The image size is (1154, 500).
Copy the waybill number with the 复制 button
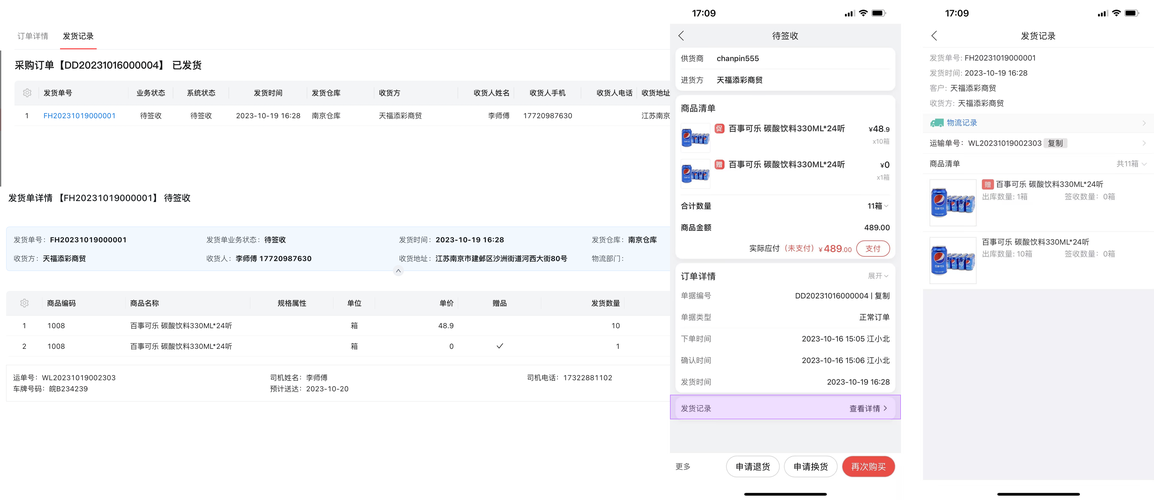(x=1056, y=143)
